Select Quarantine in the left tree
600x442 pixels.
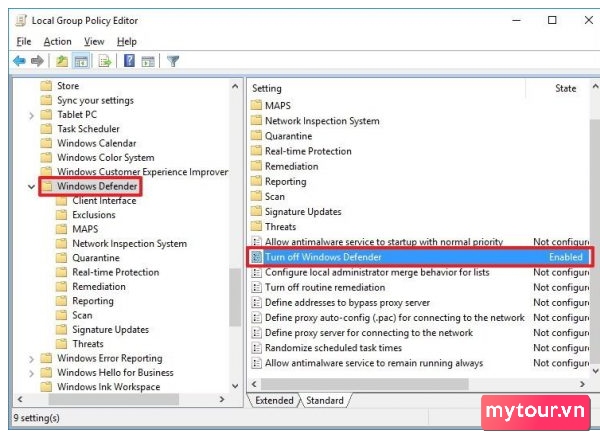tap(96, 258)
